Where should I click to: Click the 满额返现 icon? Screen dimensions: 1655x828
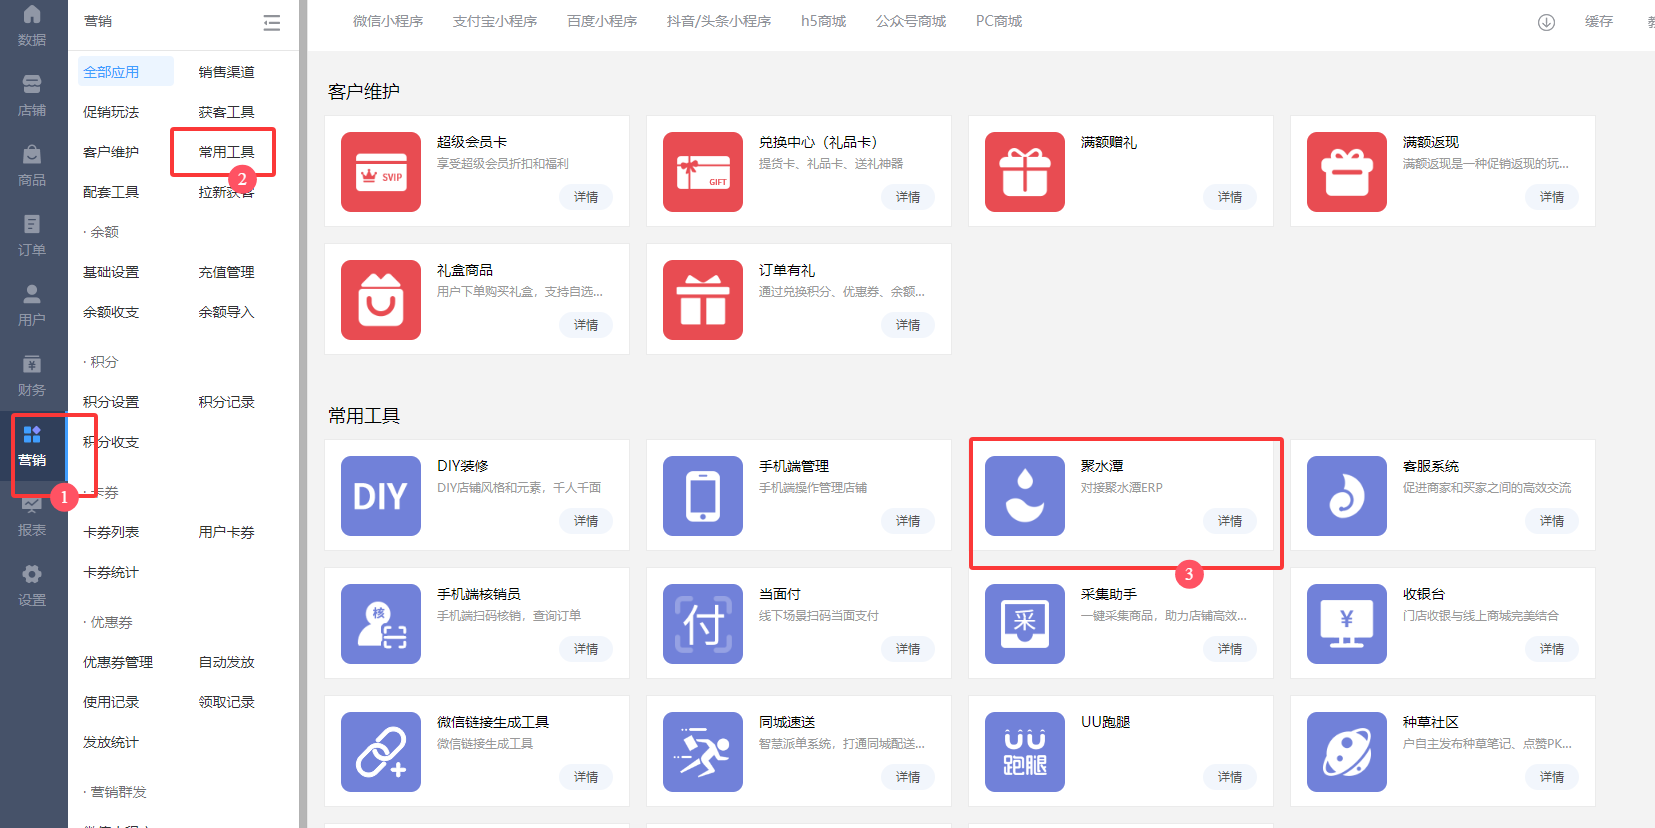pos(1347,172)
